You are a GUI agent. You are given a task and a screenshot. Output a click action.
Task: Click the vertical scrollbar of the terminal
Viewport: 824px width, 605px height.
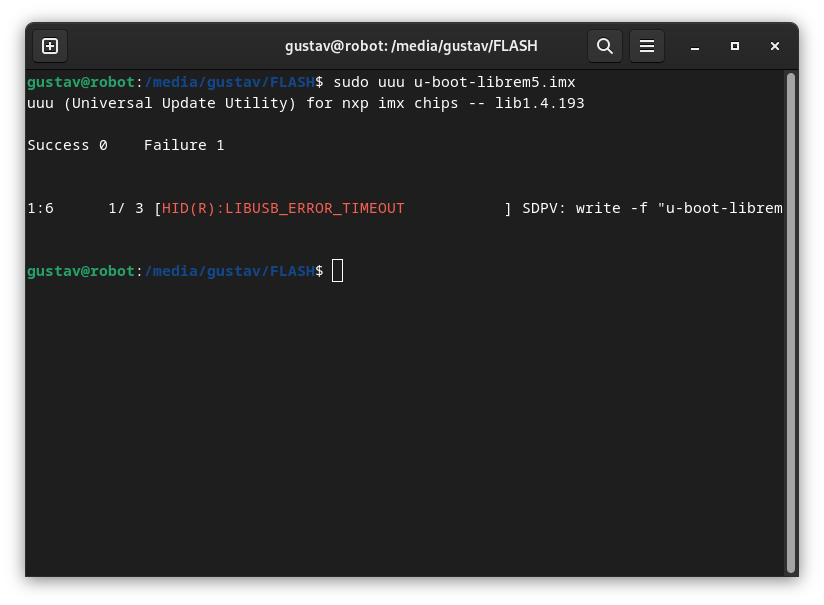[x=791, y=323]
